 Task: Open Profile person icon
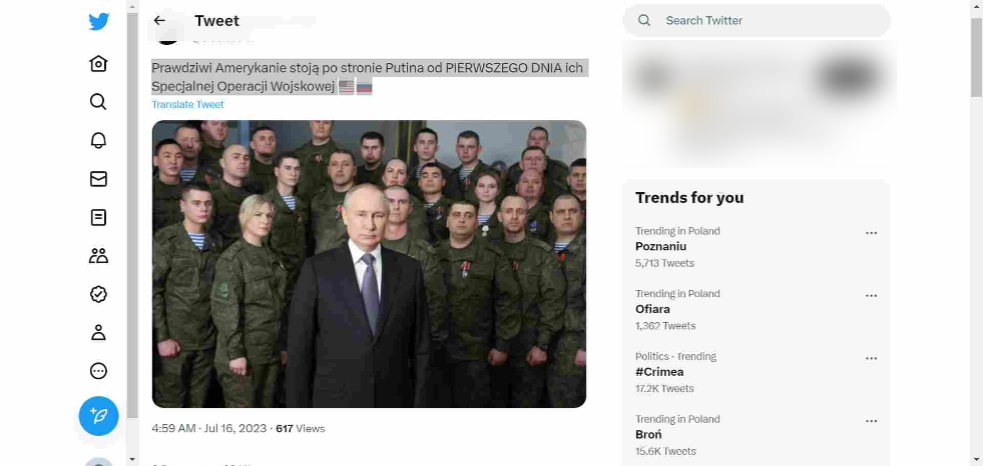click(98, 332)
